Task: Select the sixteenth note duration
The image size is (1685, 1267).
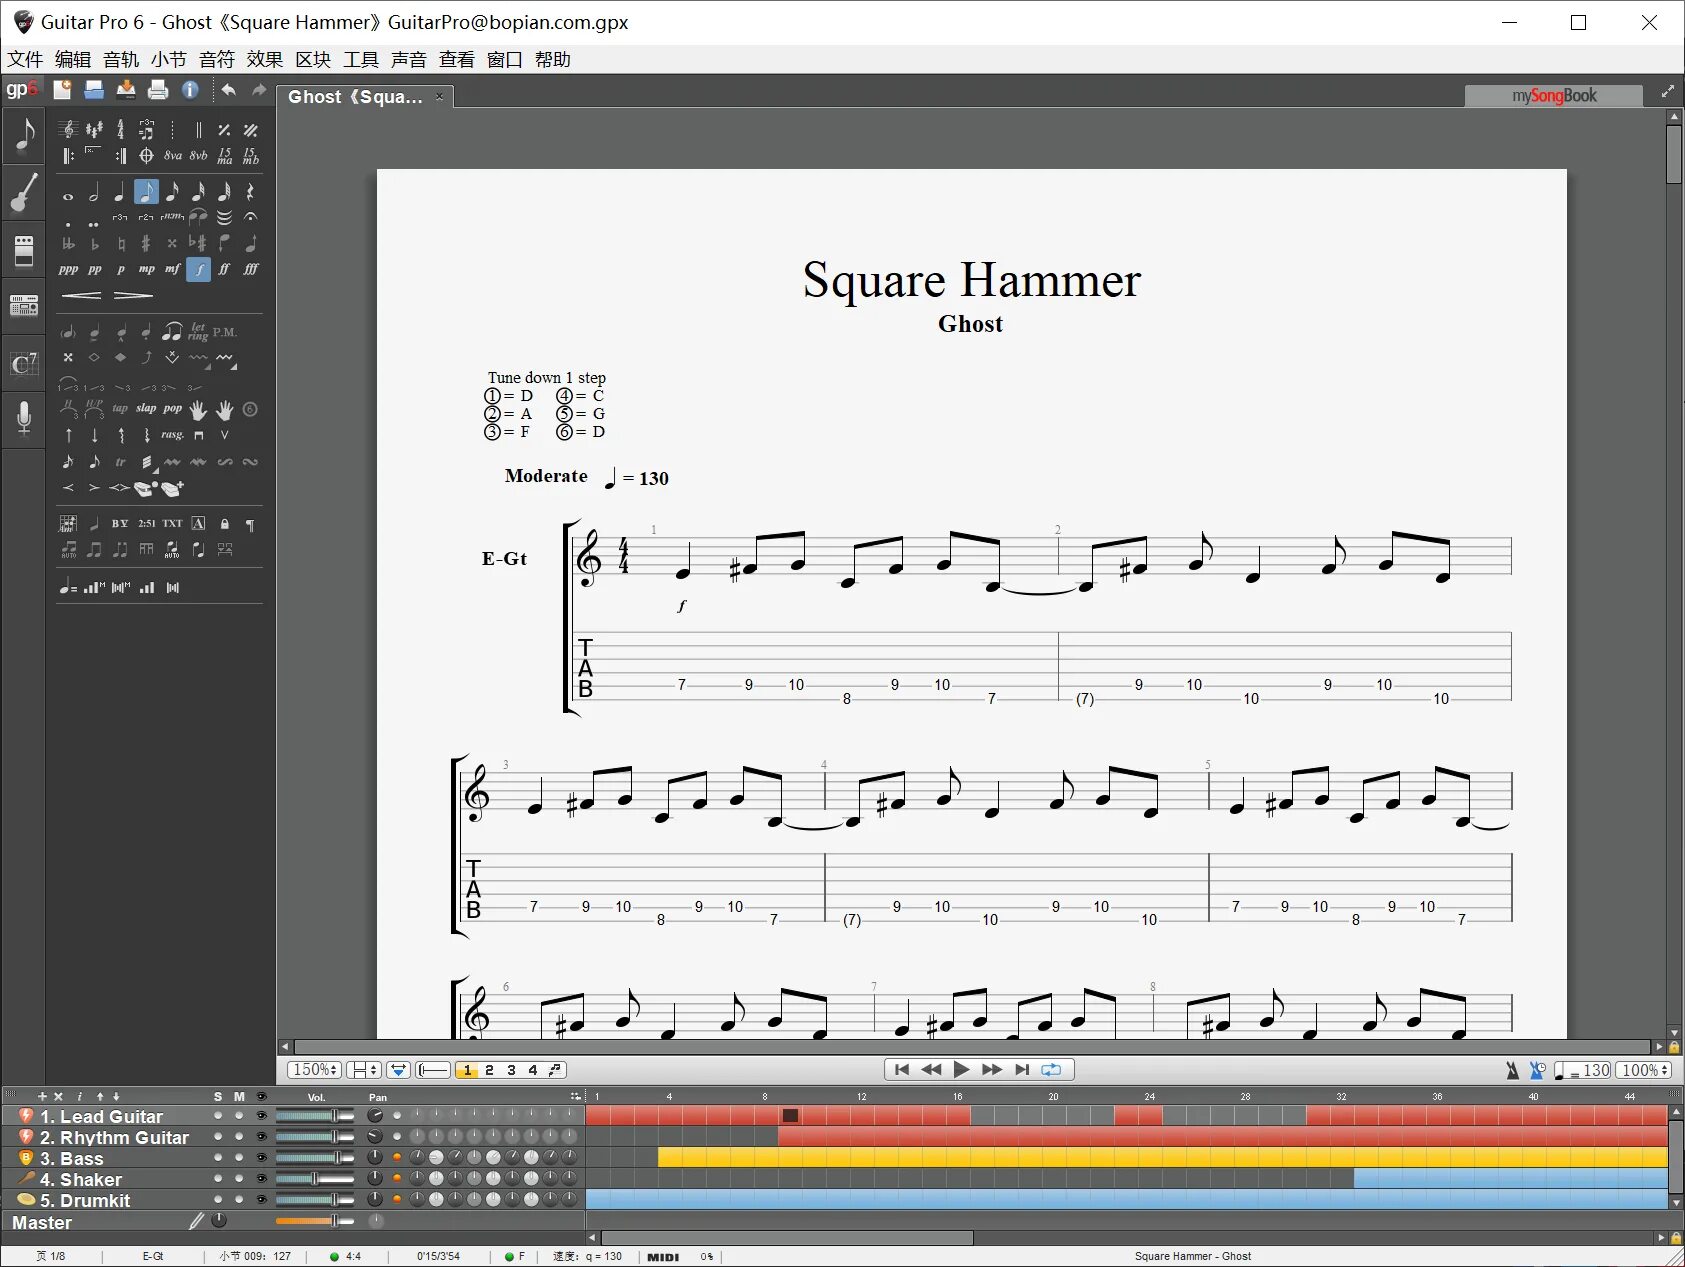Action: [x=172, y=192]
